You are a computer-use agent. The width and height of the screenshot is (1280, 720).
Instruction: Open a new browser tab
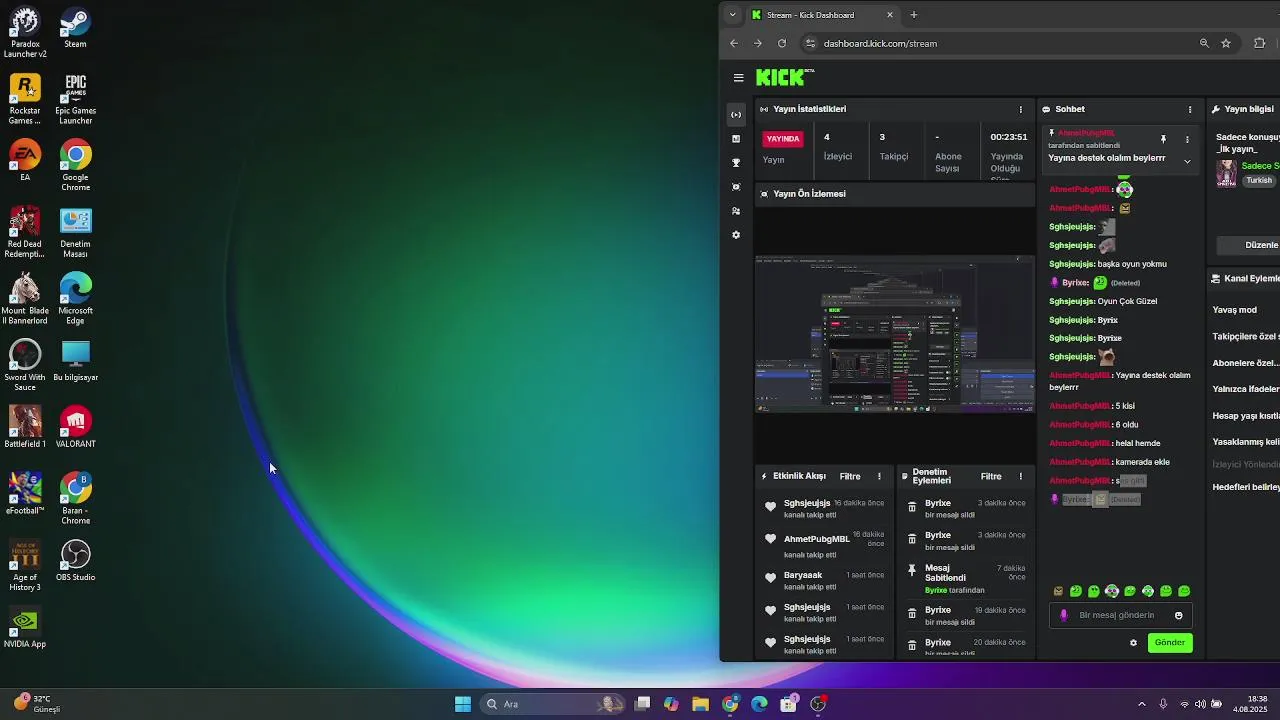click(x=914, y=15)
